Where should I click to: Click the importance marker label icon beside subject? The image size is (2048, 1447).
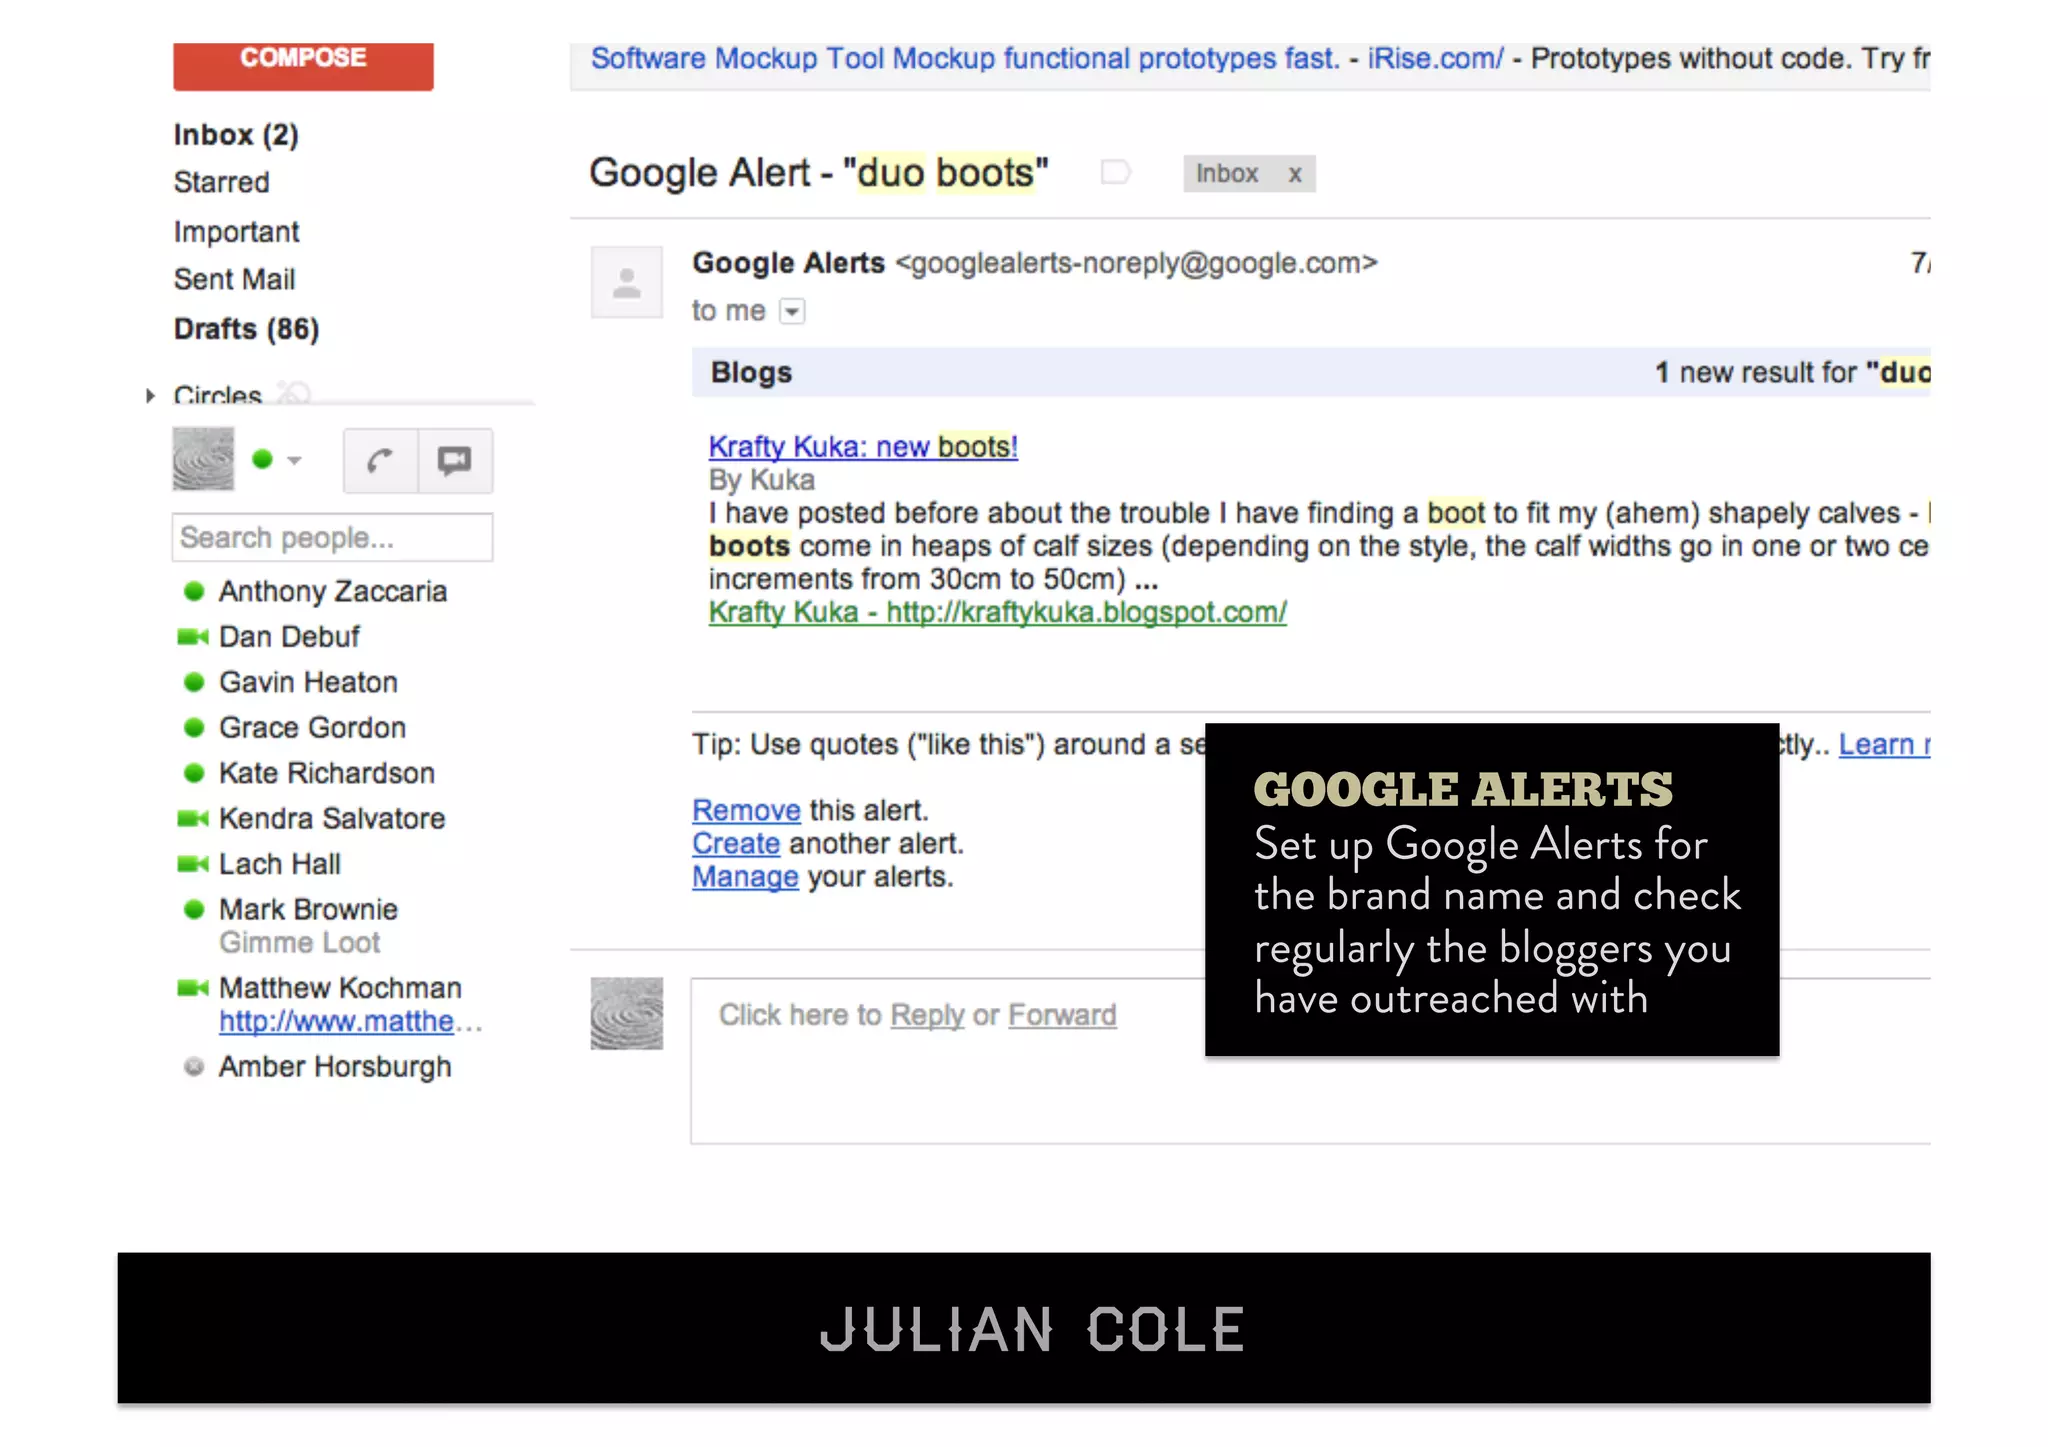(1115, 173)
